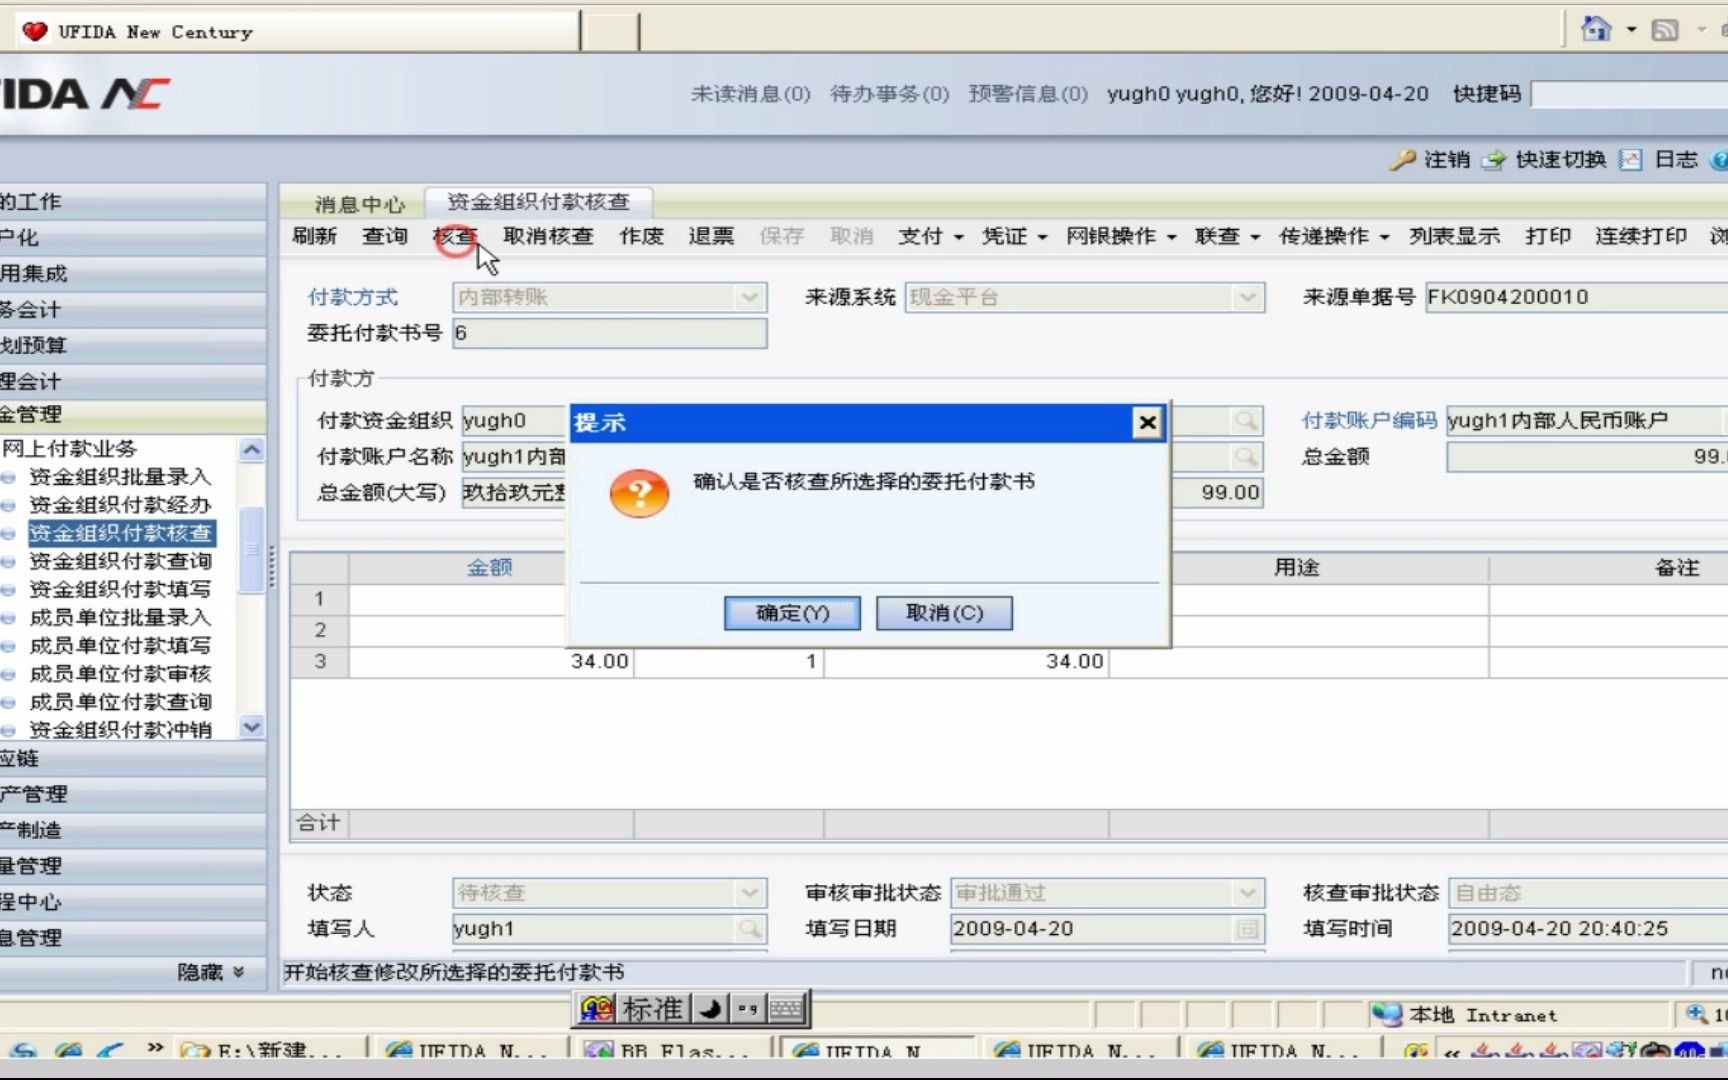Select 资金组织付款经办 in the tree
Image resolution: width=1728 pixels, height=1080 pixels.
click(x=120, y=505)
